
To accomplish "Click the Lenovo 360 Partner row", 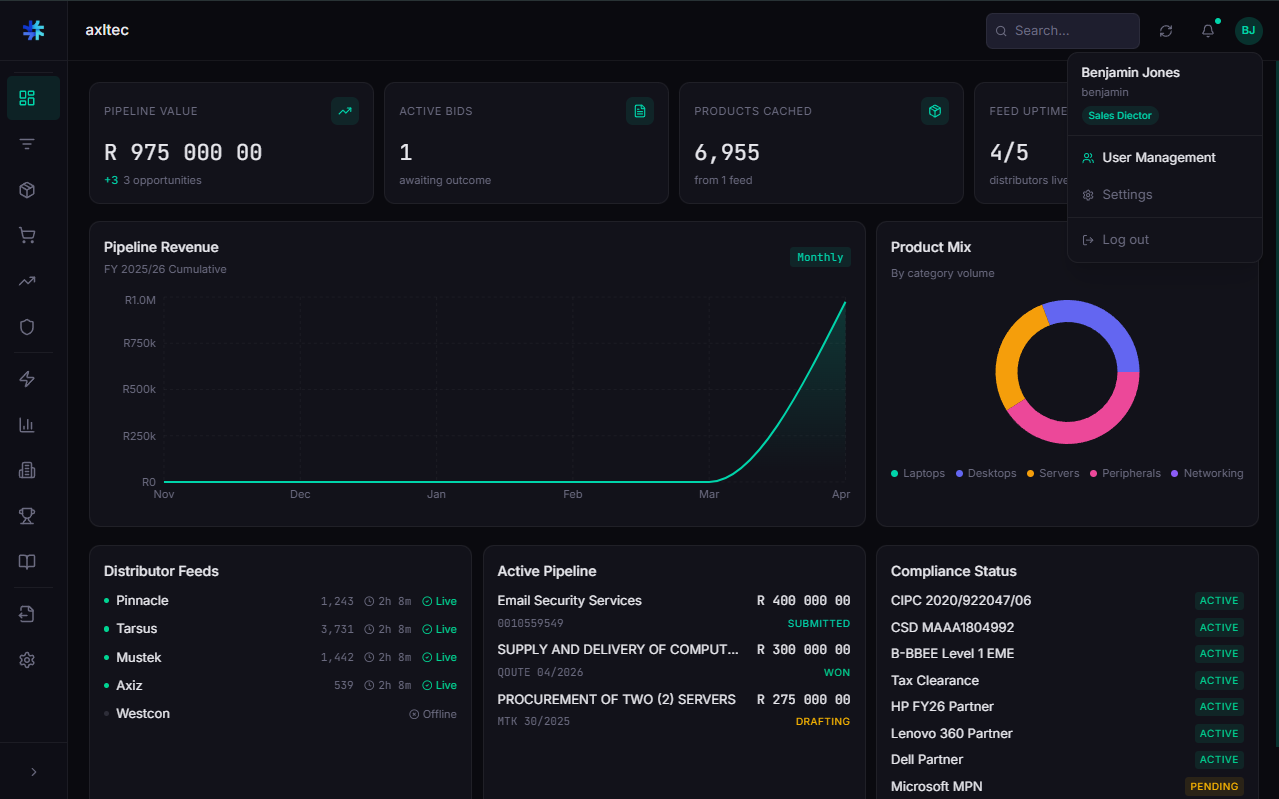I will tap(1067, 734).
